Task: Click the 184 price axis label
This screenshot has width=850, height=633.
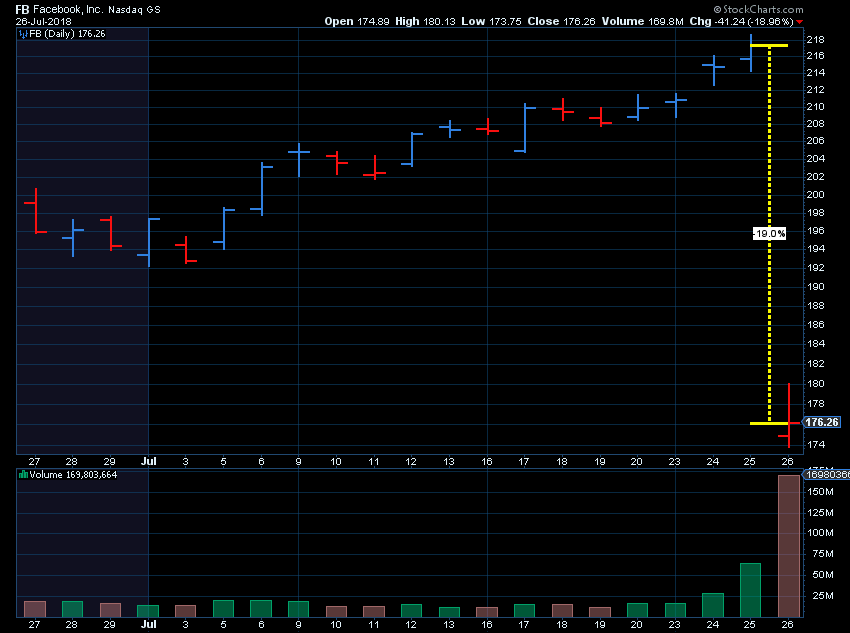Action: click(815, 344)
